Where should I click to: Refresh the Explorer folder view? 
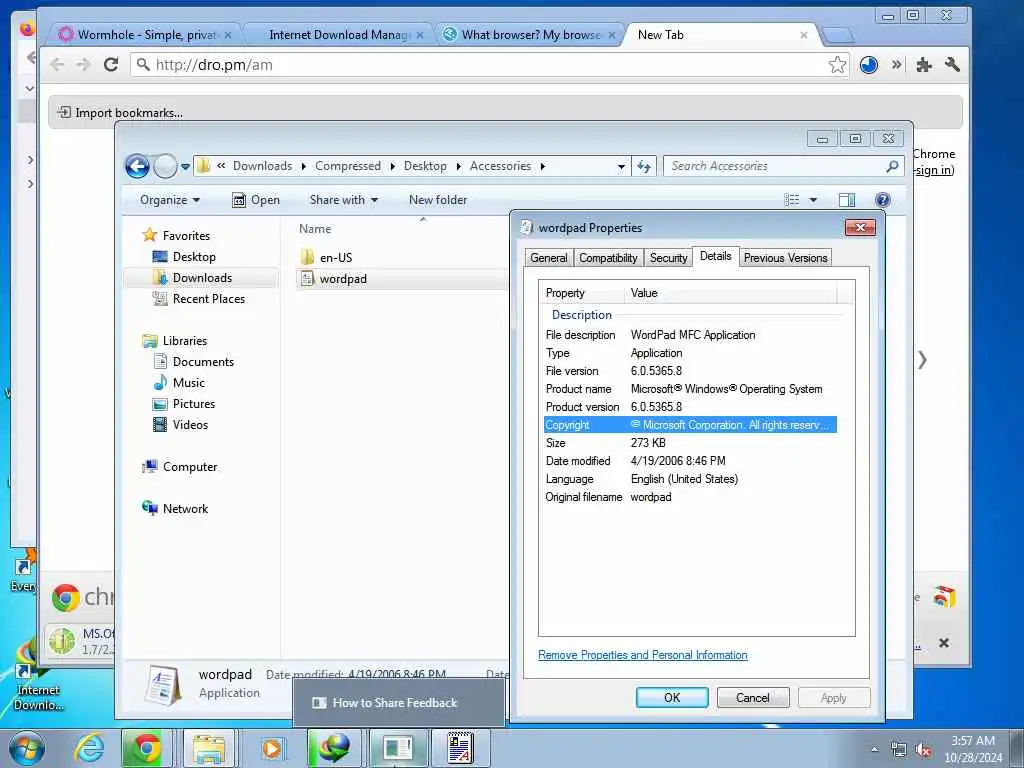coord(644,166)
